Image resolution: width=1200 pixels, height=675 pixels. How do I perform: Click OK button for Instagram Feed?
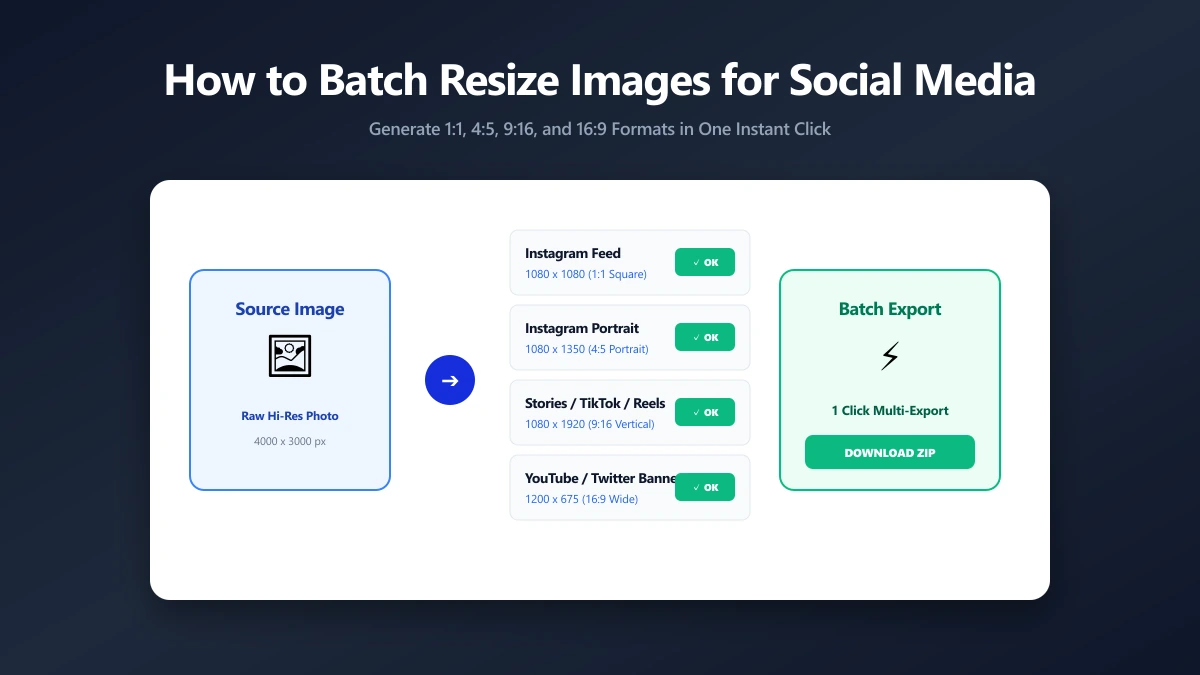[705, 262]
